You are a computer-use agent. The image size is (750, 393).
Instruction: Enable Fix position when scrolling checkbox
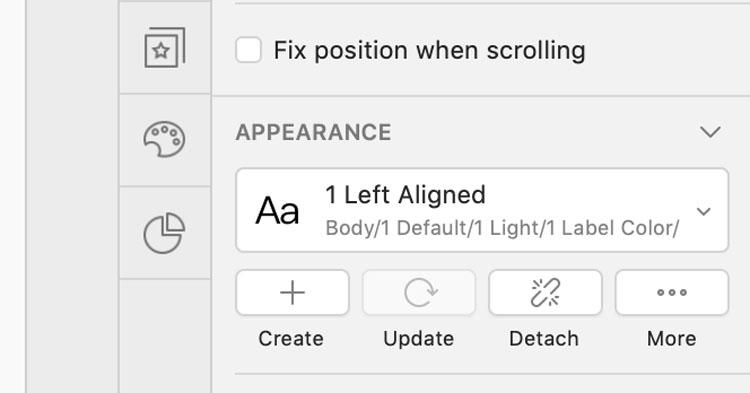pyautogui.click(x=248, y=50)
